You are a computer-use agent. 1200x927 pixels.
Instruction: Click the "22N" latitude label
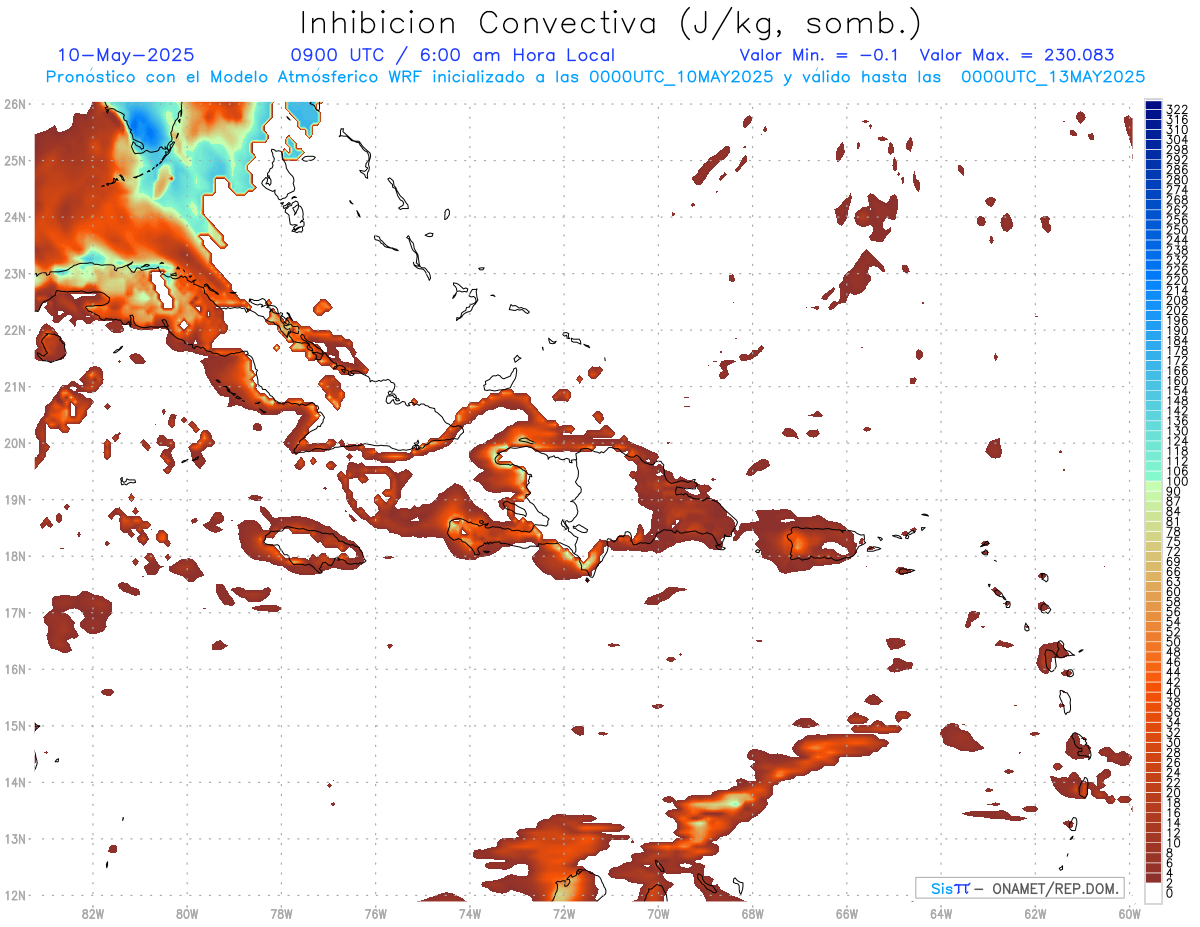[14, 330]
